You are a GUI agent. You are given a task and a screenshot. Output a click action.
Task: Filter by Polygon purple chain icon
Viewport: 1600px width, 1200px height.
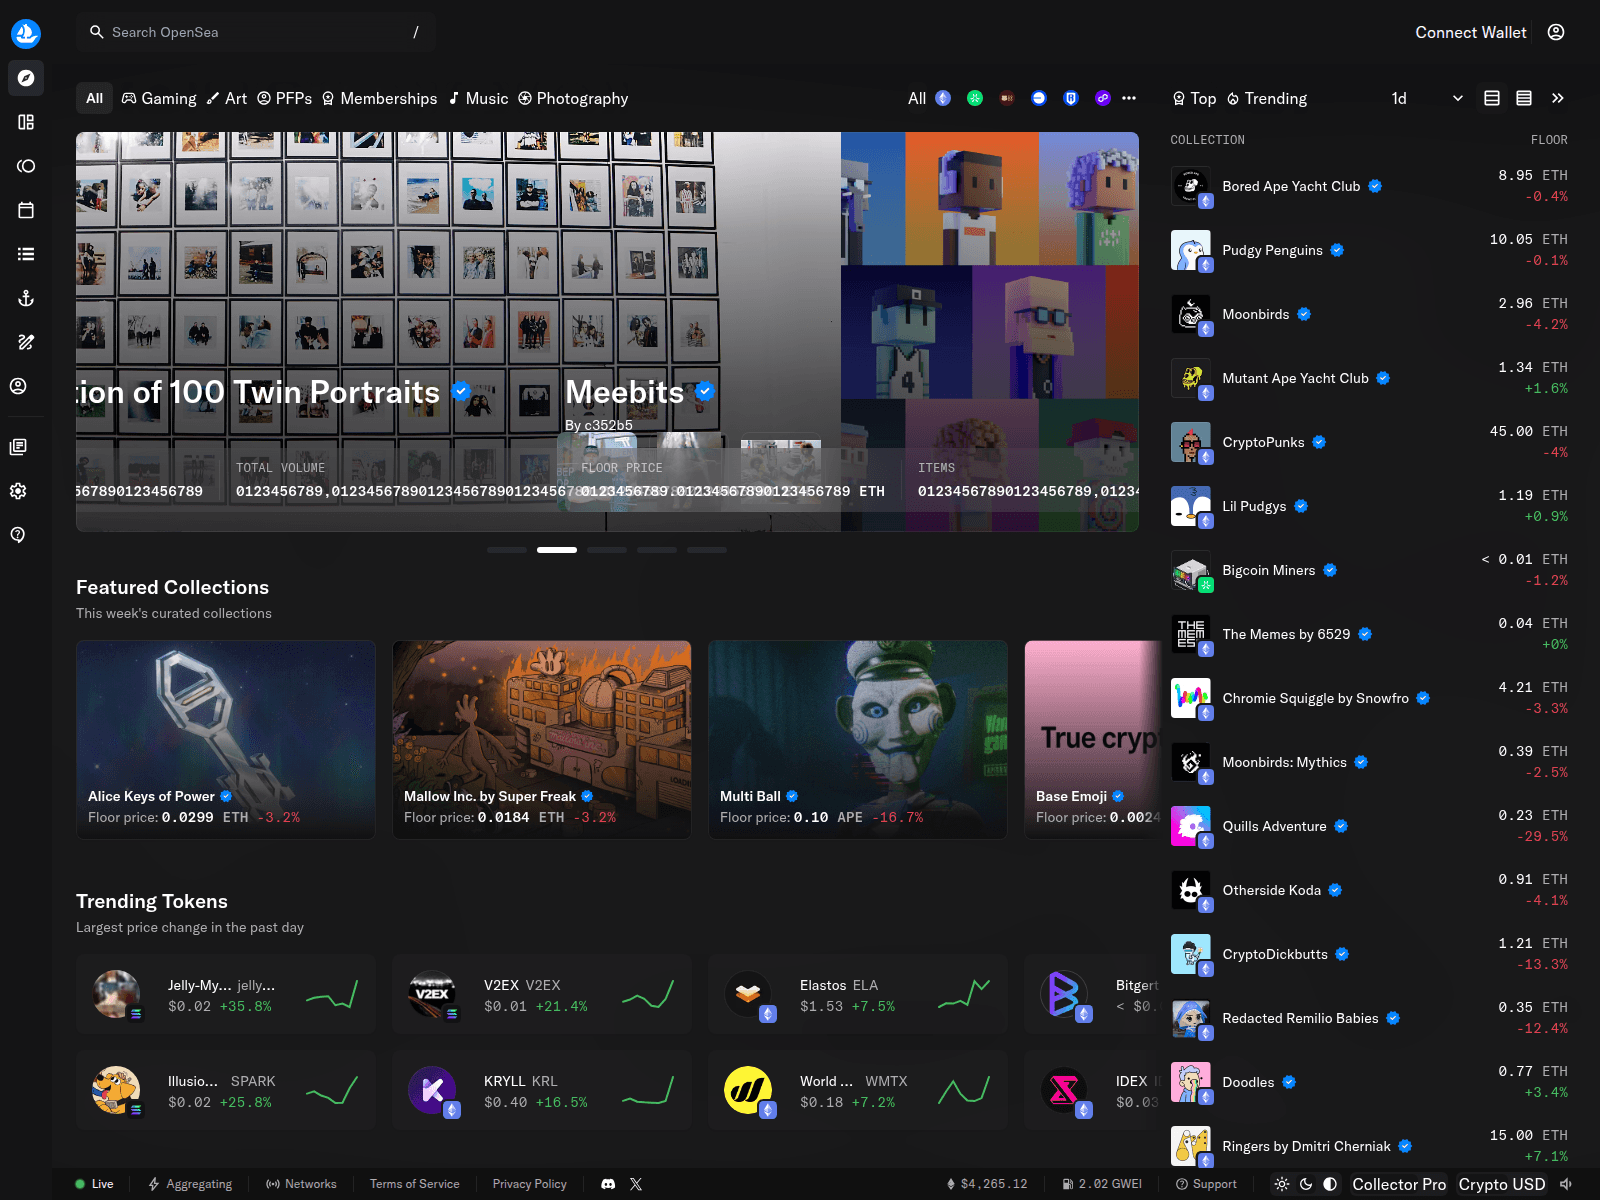[1103, 98]
